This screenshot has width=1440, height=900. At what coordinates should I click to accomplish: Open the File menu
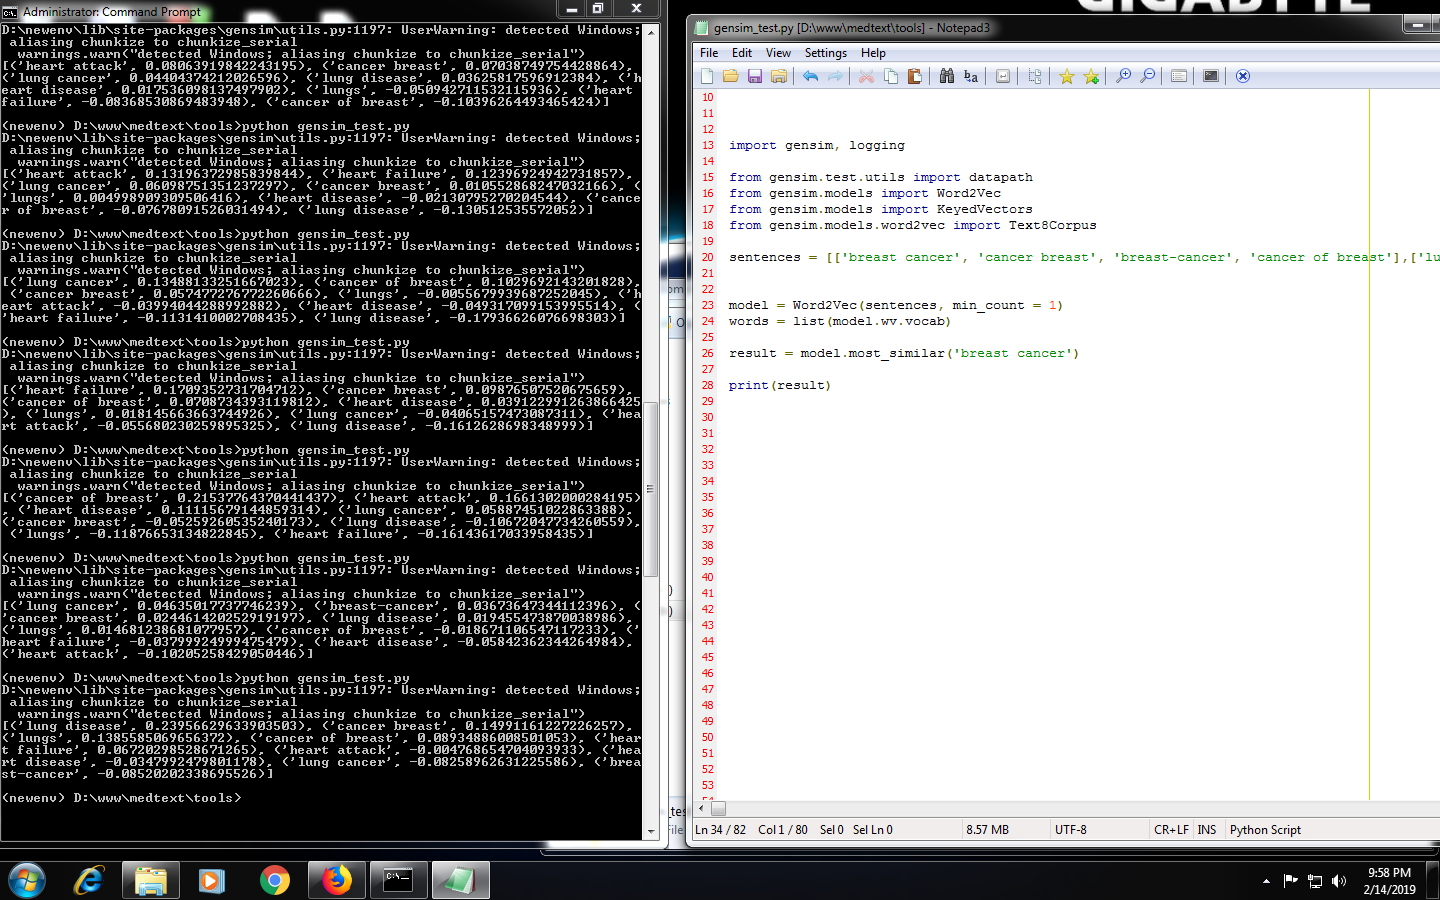click(x=708, y=52)
